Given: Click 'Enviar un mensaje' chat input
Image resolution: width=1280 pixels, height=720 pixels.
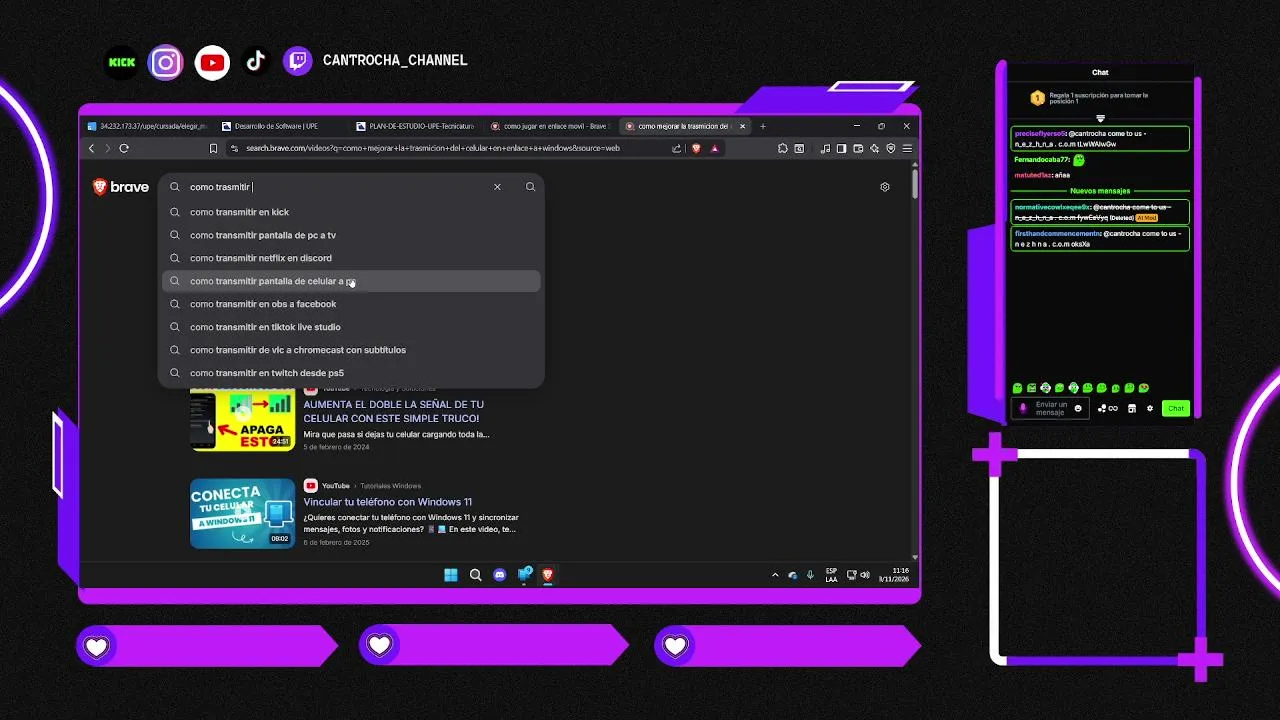Looking at the screenshot, I should (x=1051, y=409).
